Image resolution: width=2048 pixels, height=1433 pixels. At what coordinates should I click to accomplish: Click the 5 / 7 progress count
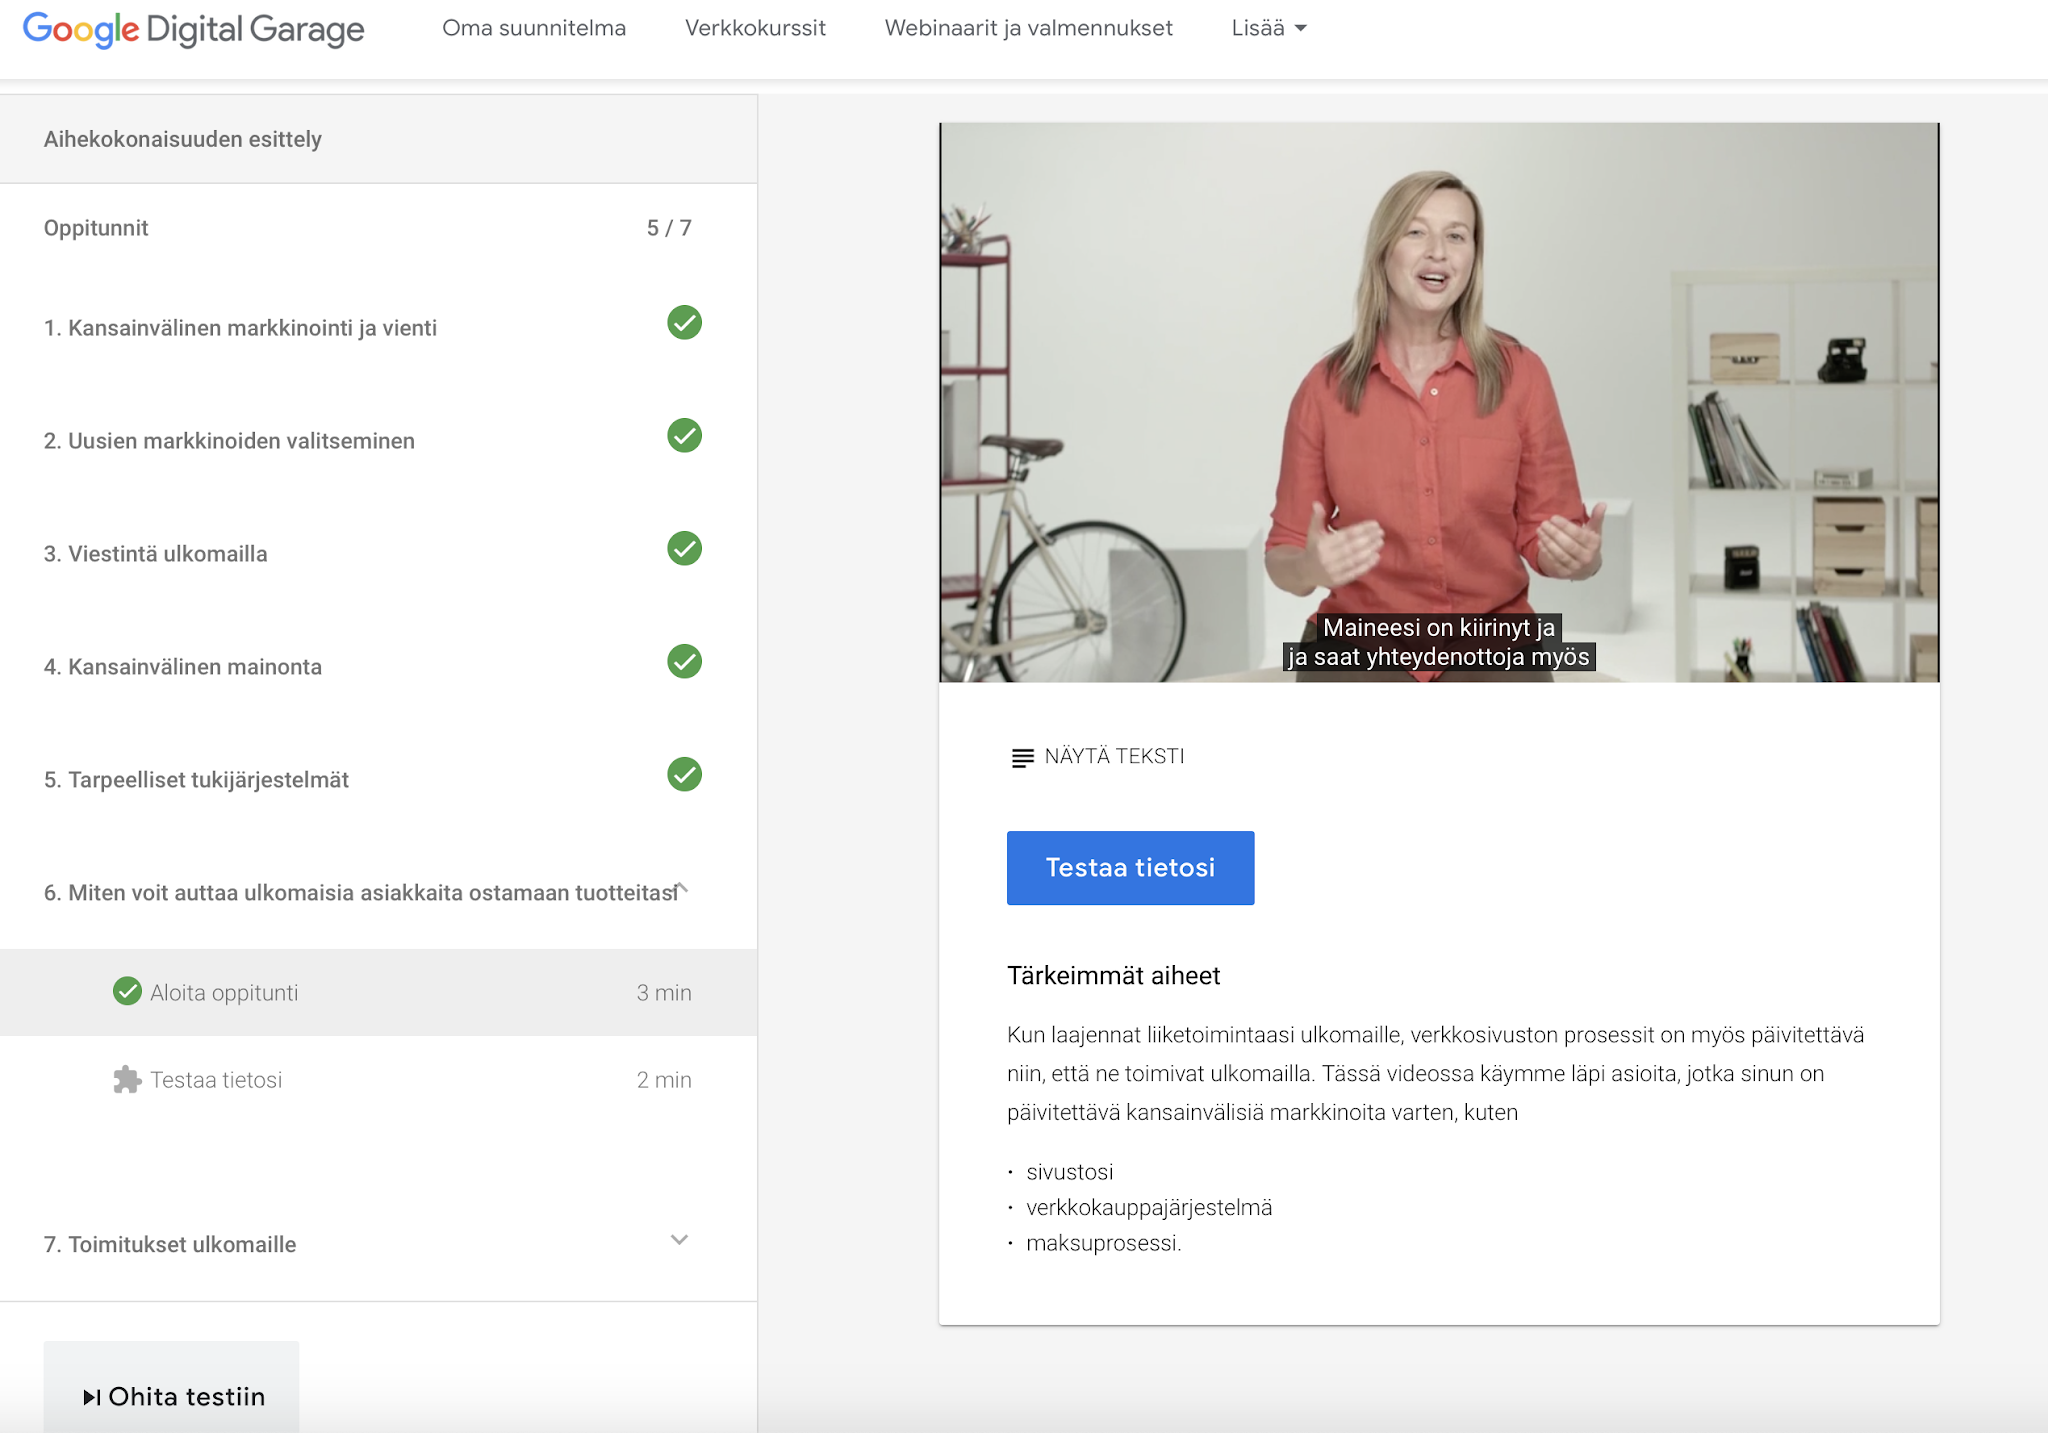pyautogui.click(x=669, y=228)
